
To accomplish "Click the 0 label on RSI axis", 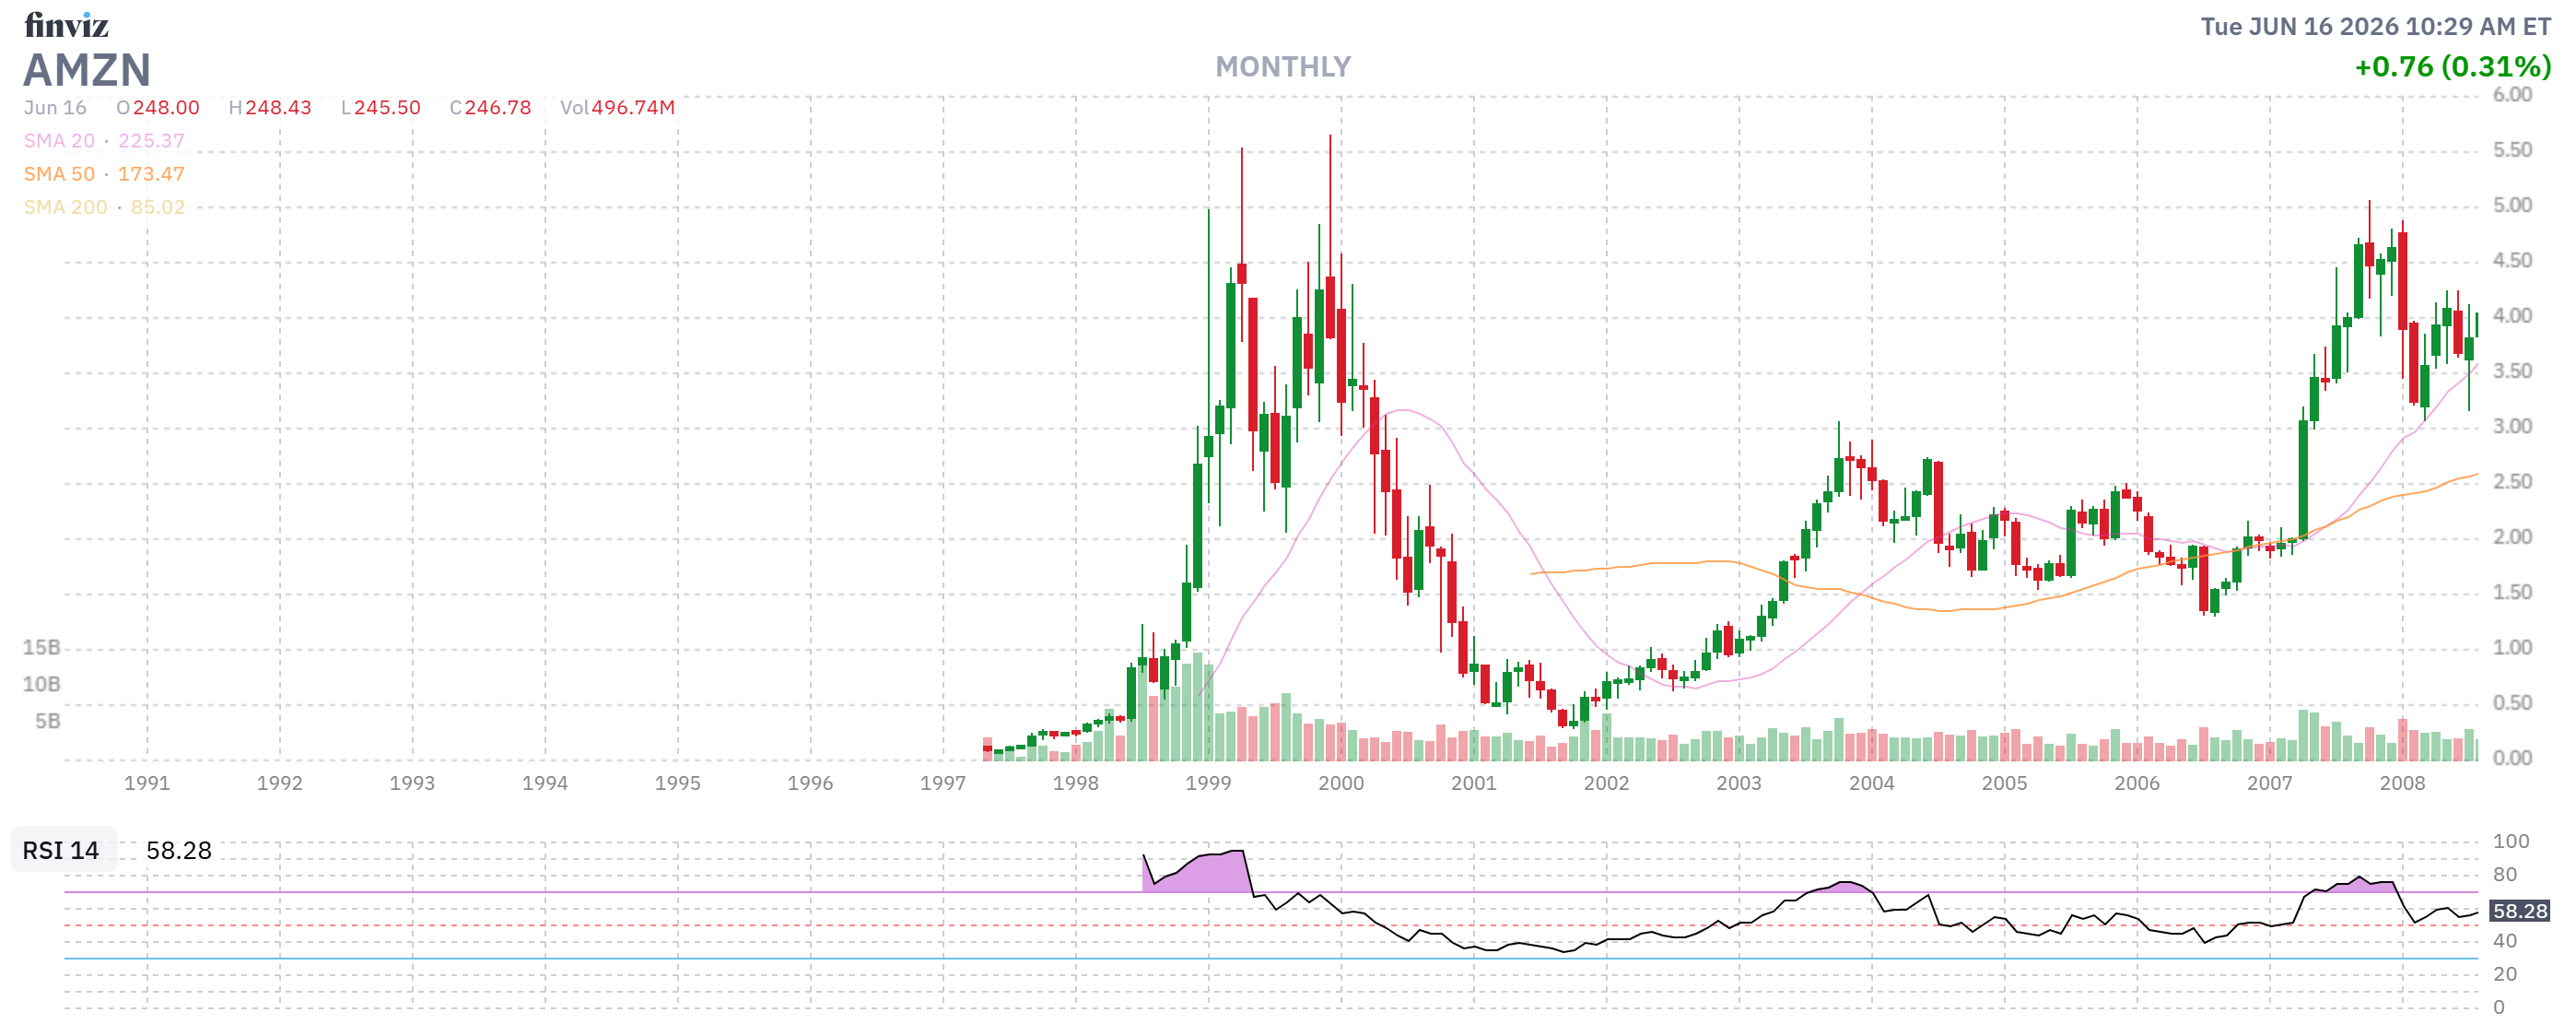I will pos(2499,1008).
